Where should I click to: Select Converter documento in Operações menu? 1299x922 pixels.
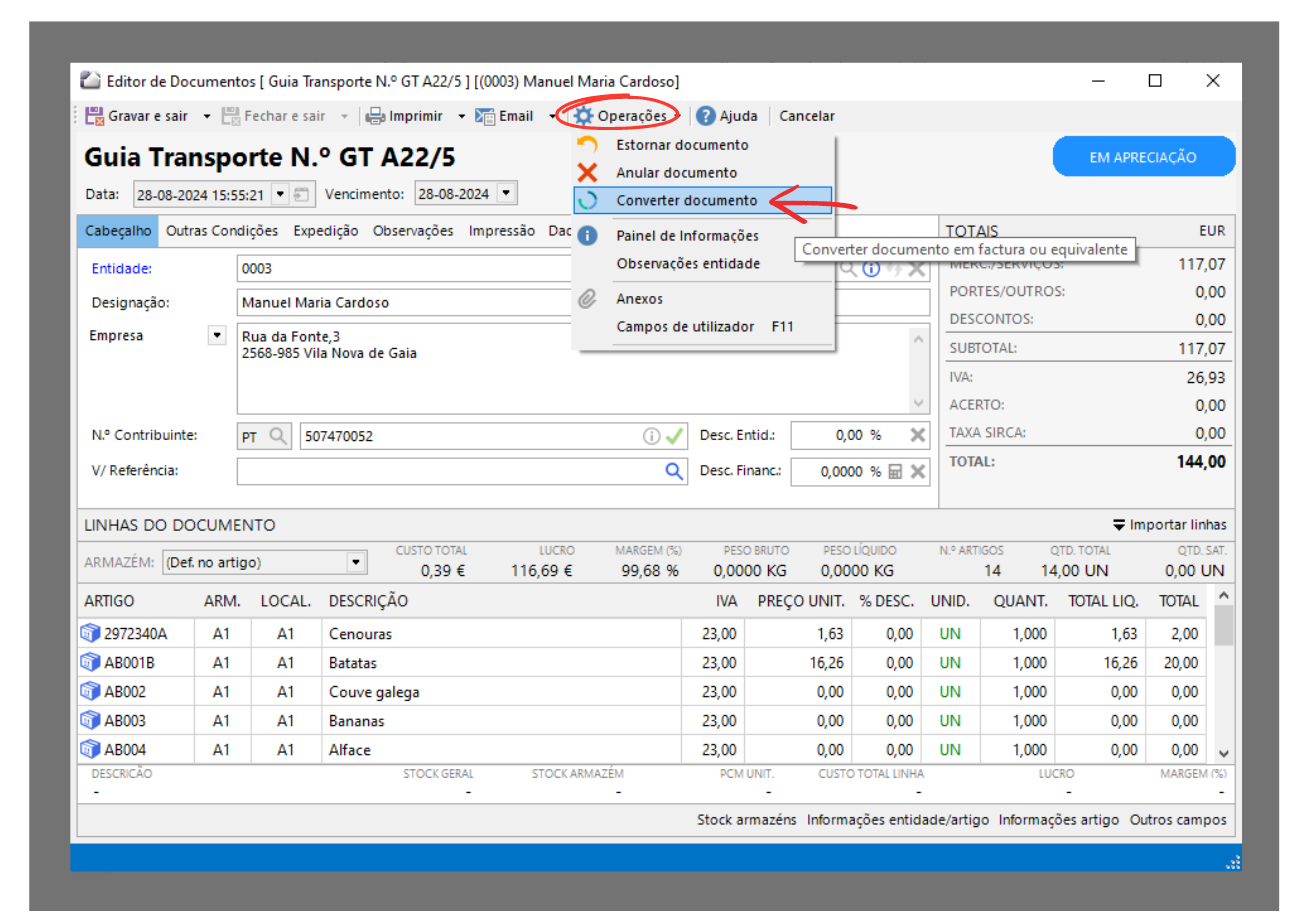(x=686, y=201)
